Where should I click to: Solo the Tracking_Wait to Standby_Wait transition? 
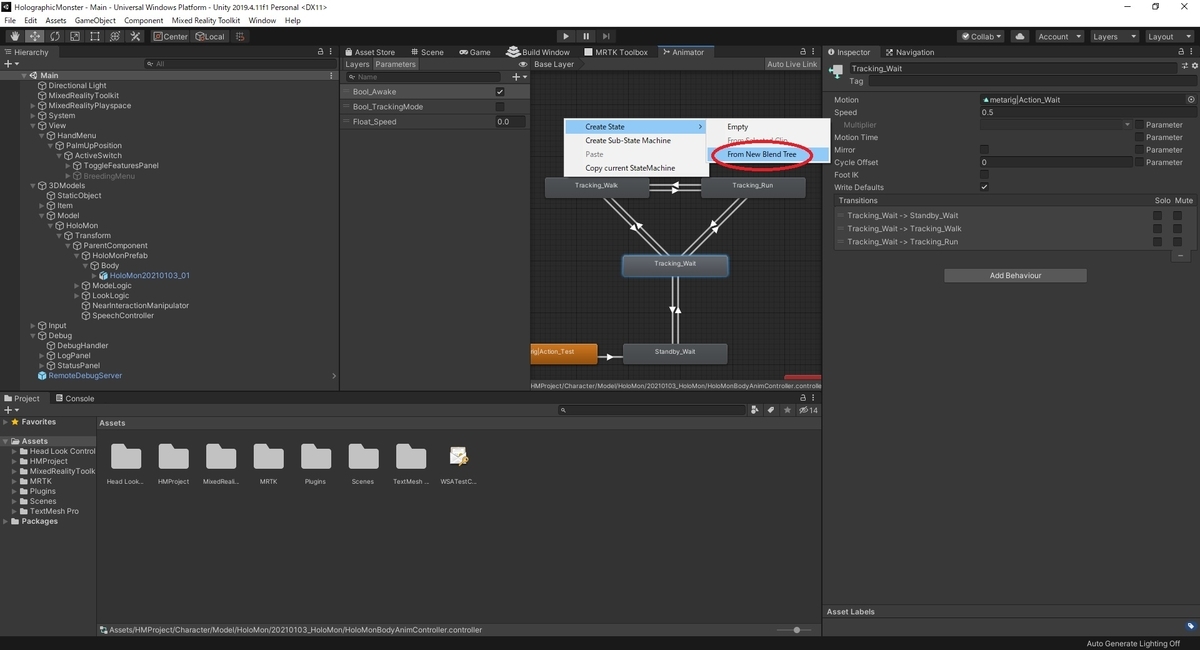1158,215
